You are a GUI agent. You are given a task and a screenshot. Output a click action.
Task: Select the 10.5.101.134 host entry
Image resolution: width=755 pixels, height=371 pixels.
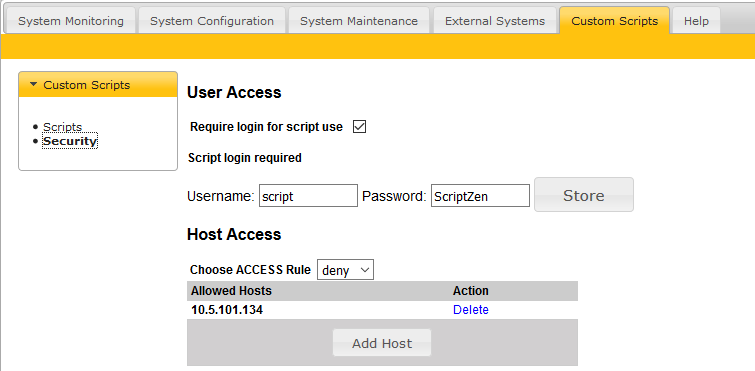click(227, 310)
